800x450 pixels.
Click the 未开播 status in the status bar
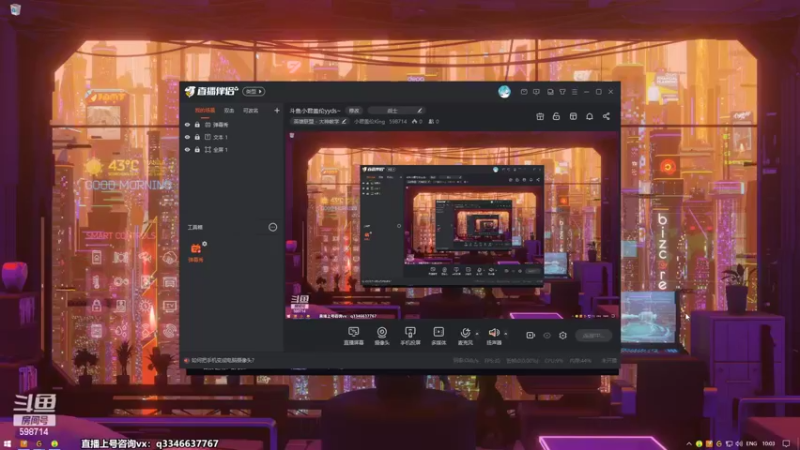[609, 361]
